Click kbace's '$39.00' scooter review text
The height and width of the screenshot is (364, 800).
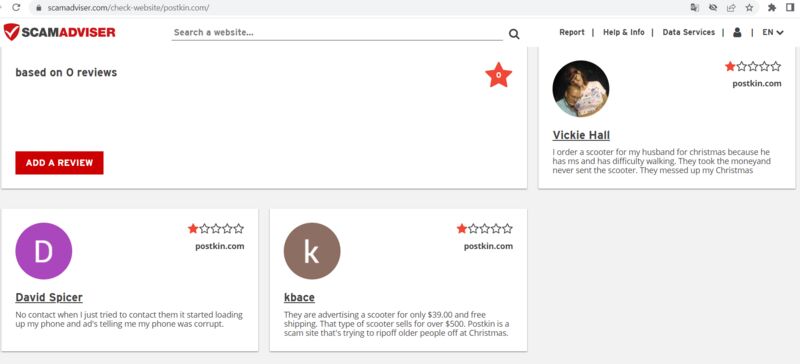(396, 324)
